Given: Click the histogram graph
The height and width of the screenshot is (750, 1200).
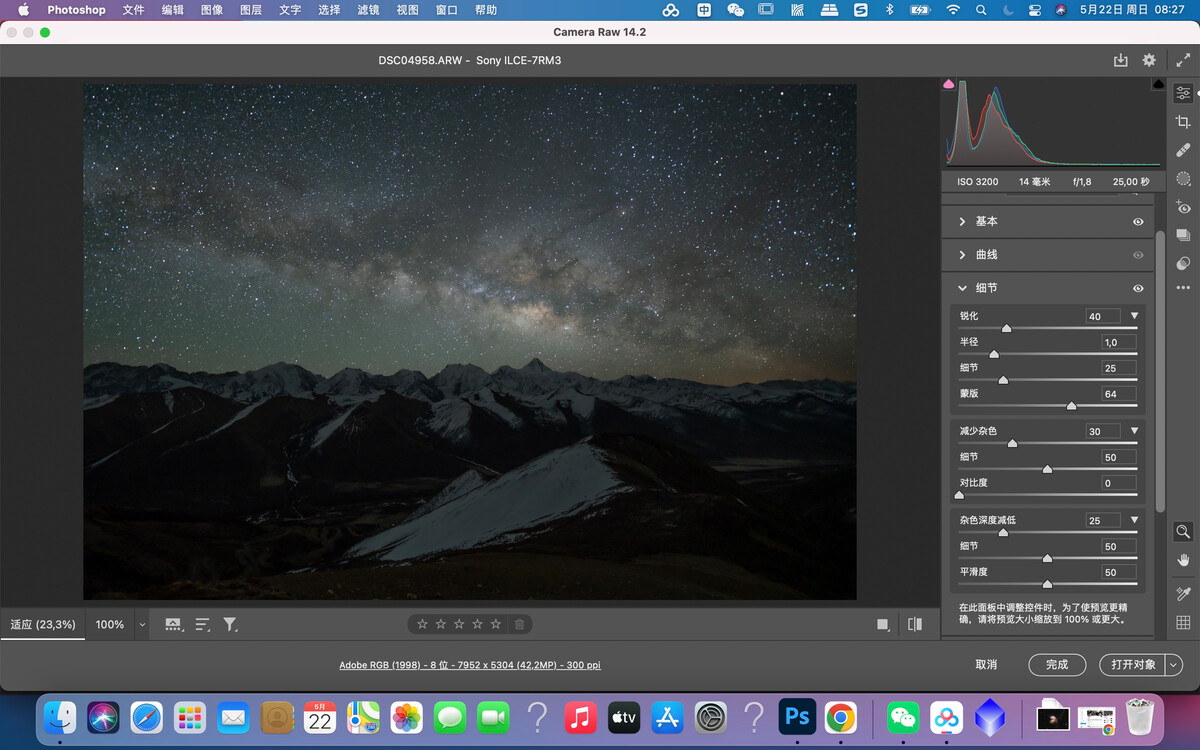Looking at the screenshot, I should pos(1053,123).
